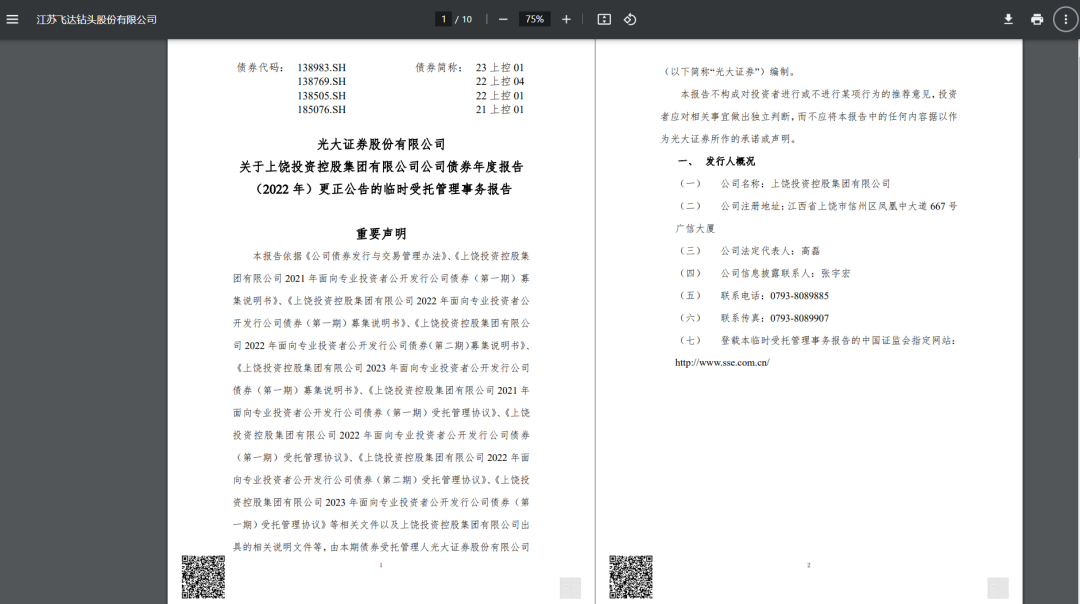Image resolution: width=1080 pixels, height=604 pixels.
Task: Click the QR code on page 2
Action: 630,576
